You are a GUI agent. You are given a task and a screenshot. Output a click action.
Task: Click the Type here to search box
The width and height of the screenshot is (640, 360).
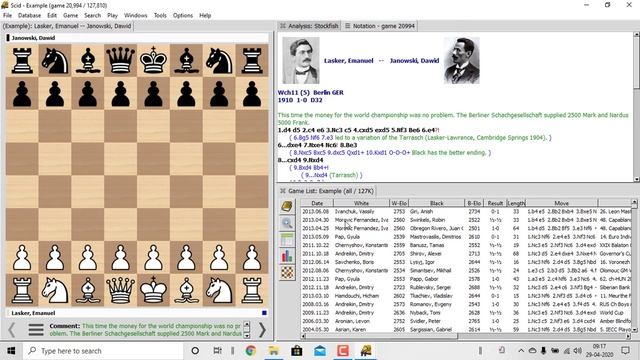(104, 351)
